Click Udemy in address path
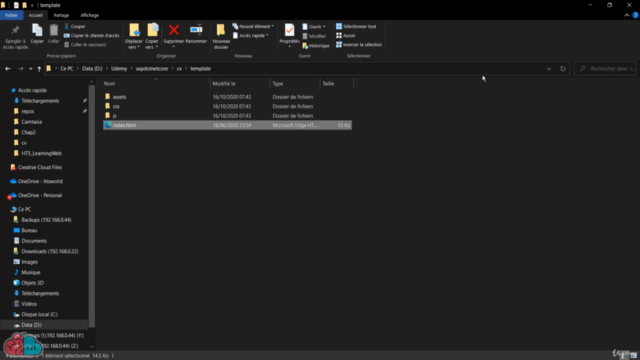Image resolution: width=640 pixels, height=360 pixels. [x=119, y=69]
